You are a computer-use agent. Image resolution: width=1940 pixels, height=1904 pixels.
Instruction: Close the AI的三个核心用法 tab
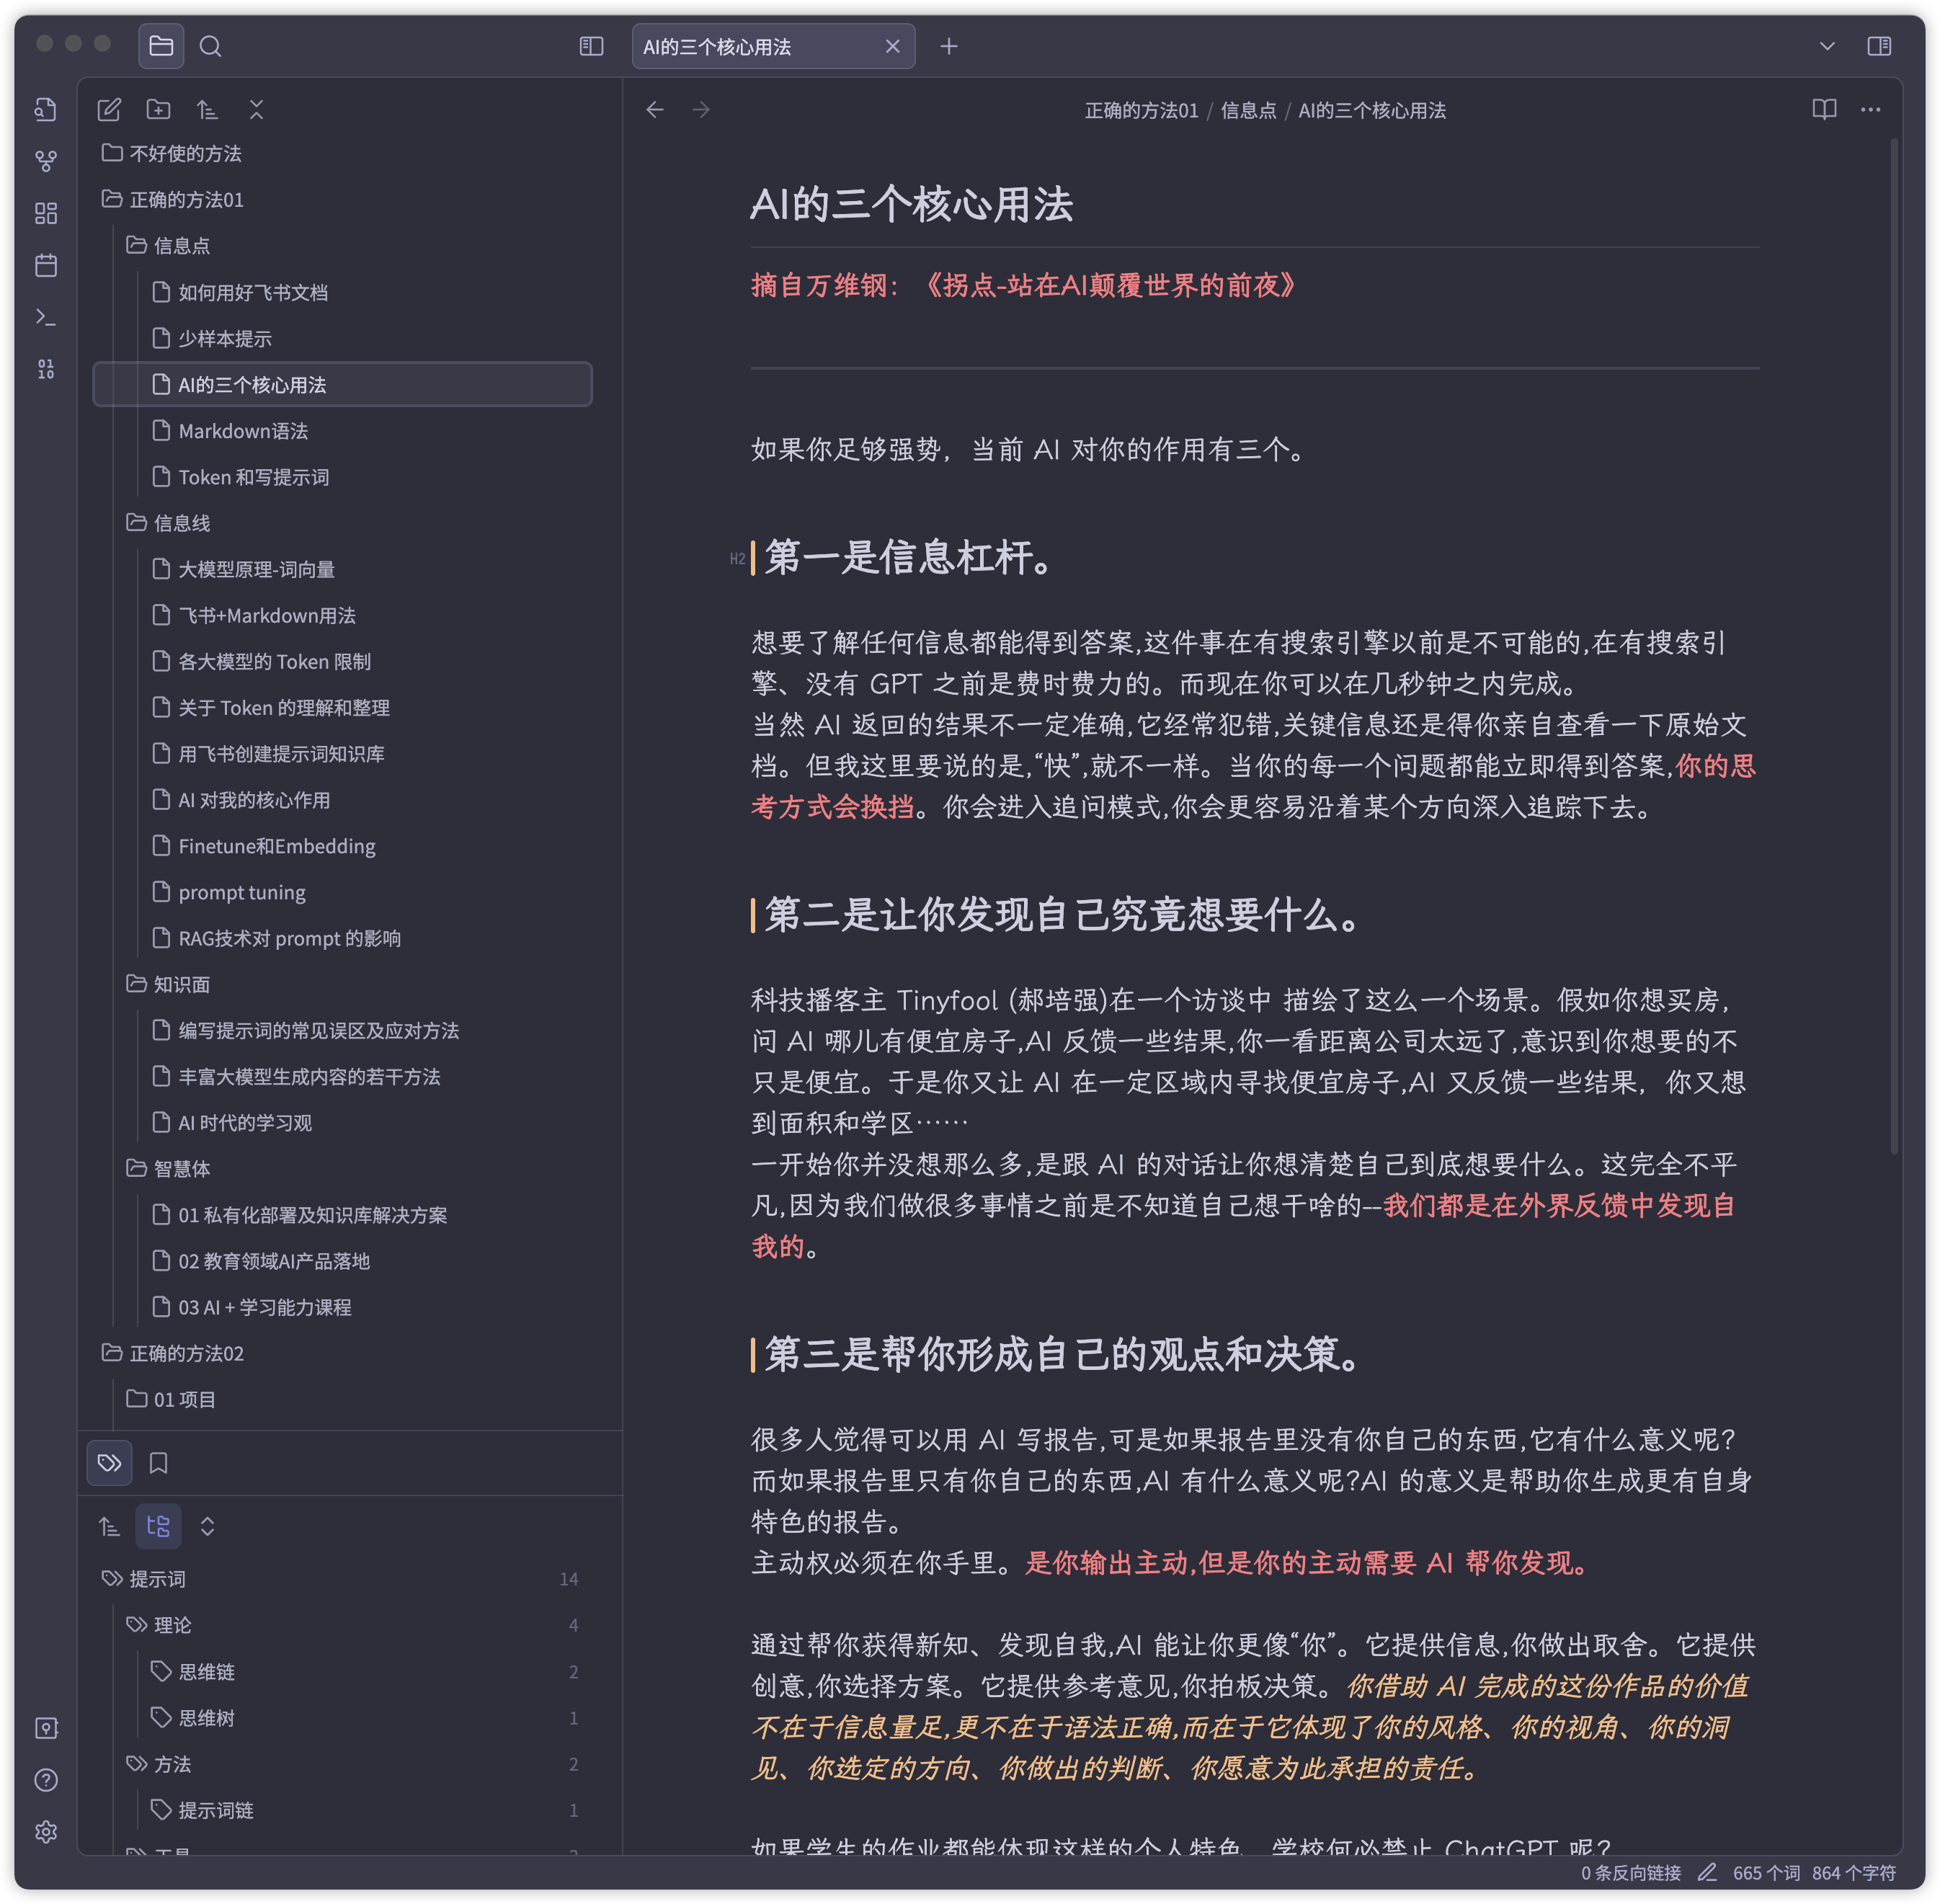point(892,46)
